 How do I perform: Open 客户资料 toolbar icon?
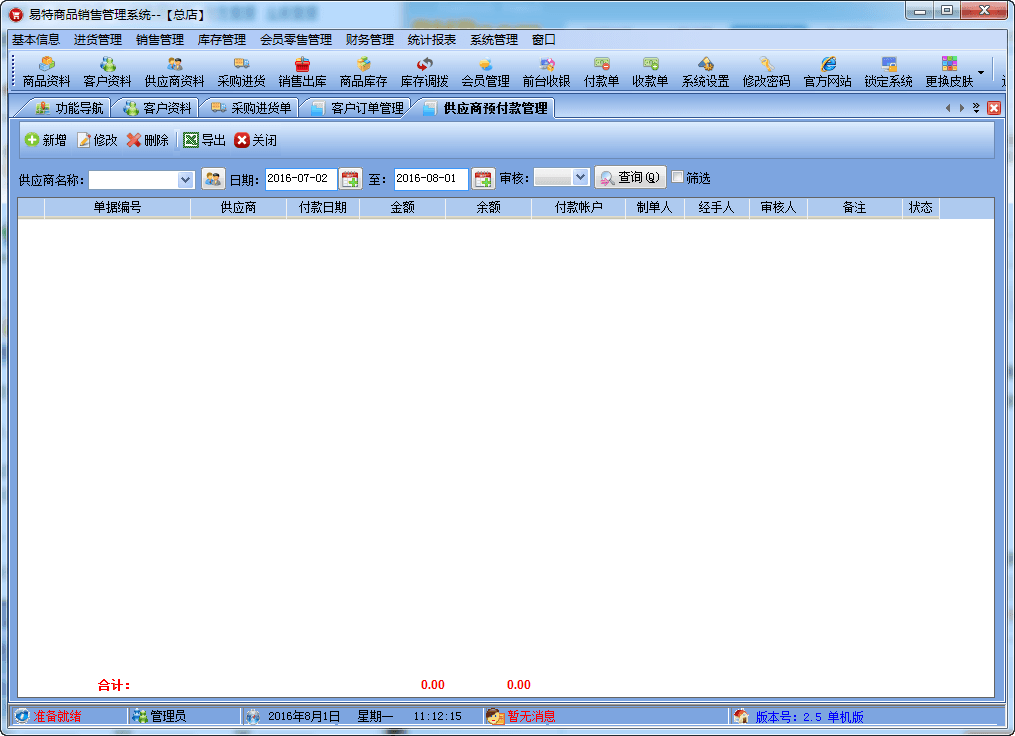click(x=107, y=72)
